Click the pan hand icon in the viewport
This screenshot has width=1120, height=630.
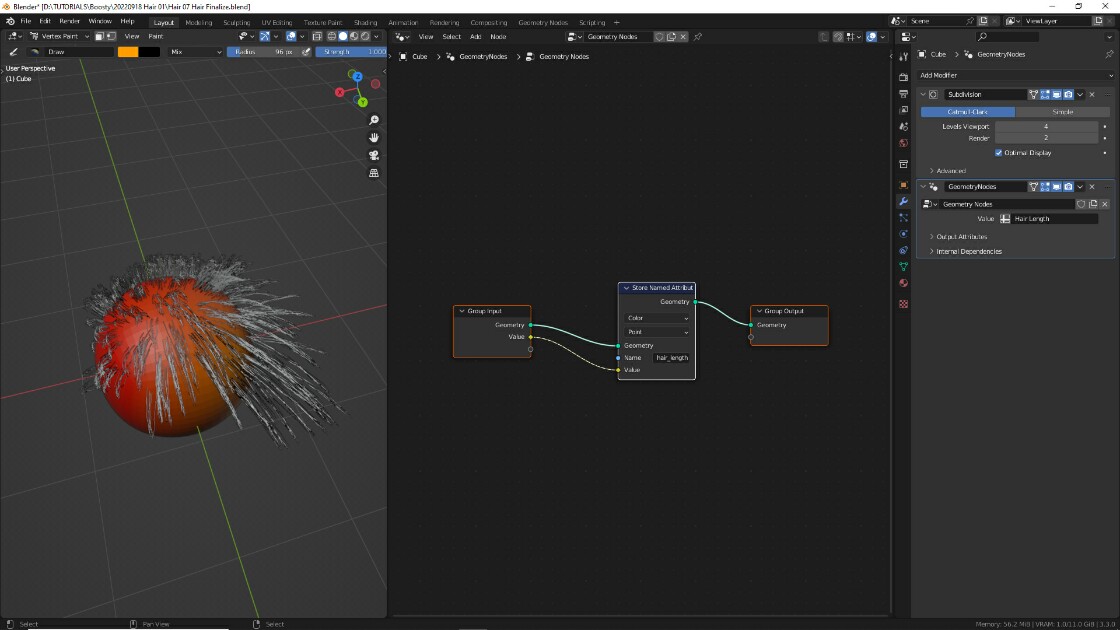374,138
